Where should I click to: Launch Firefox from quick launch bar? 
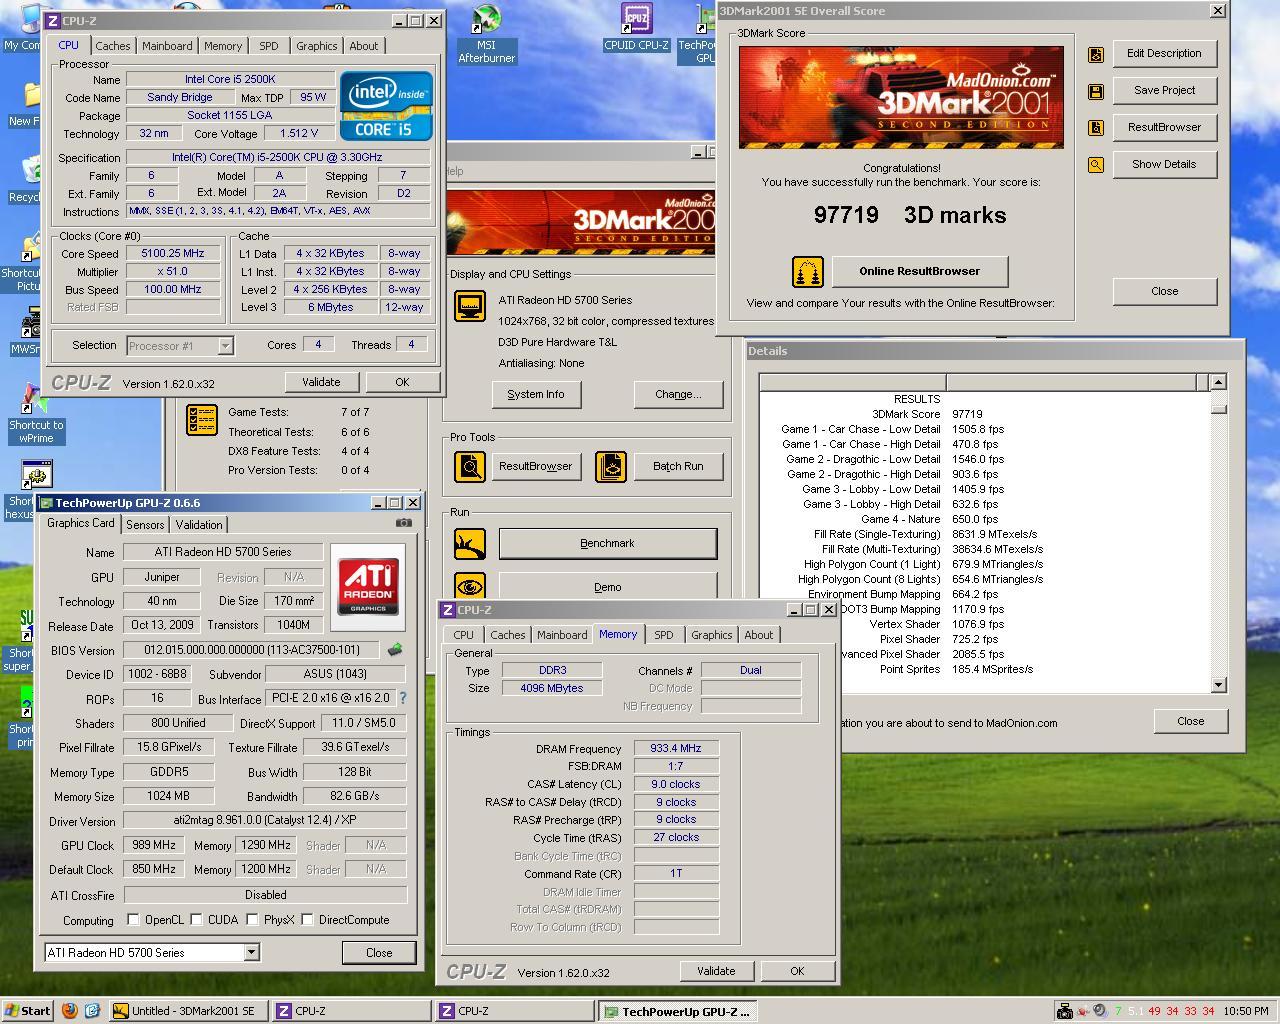(70, 1011)
